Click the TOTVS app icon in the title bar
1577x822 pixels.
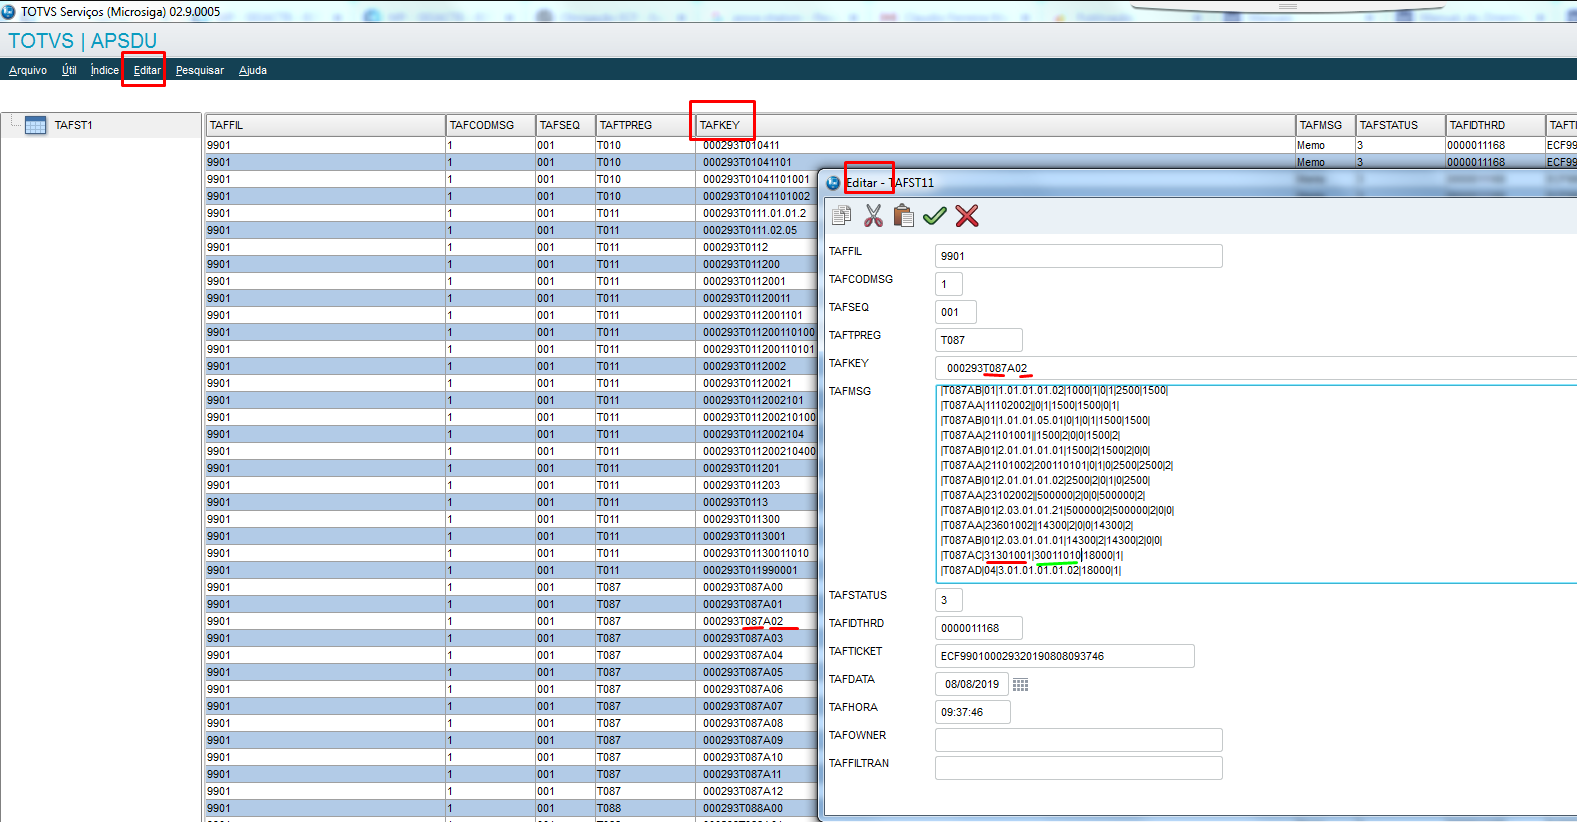click(9, 11)
